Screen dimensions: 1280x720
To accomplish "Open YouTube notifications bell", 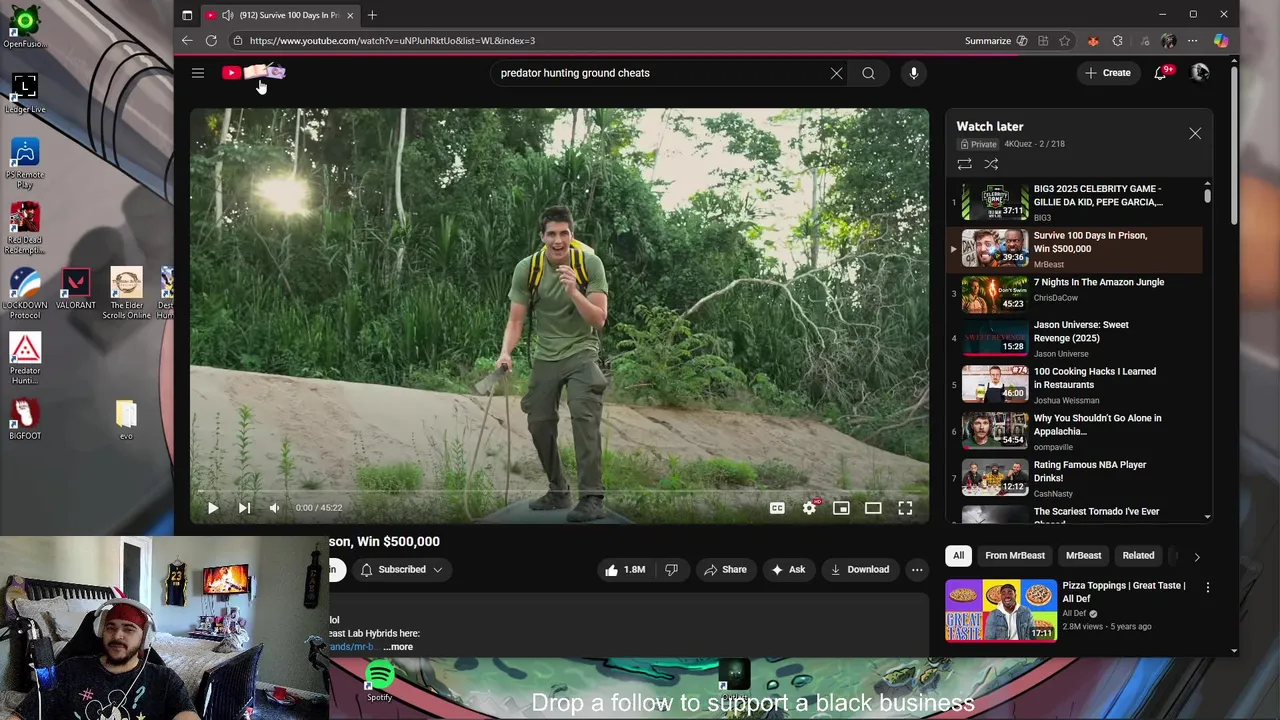I will click(x=1160, y=73).
